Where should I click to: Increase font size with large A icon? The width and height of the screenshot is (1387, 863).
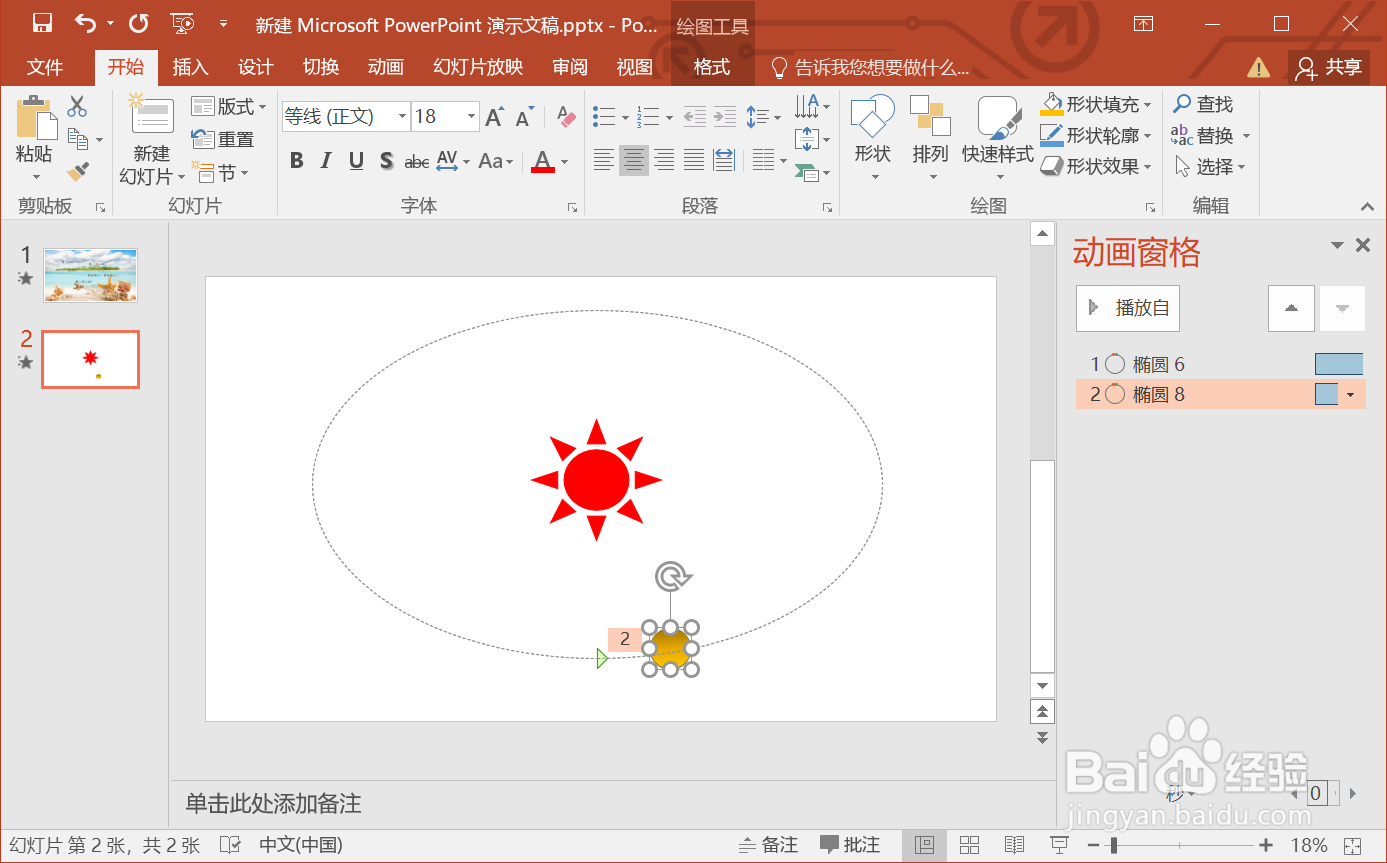[494, 117]
